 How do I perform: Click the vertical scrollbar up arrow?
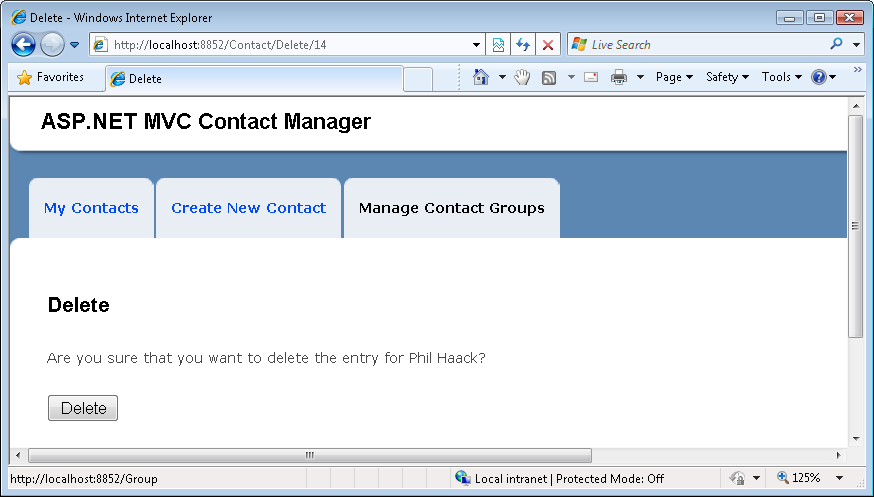856,106
